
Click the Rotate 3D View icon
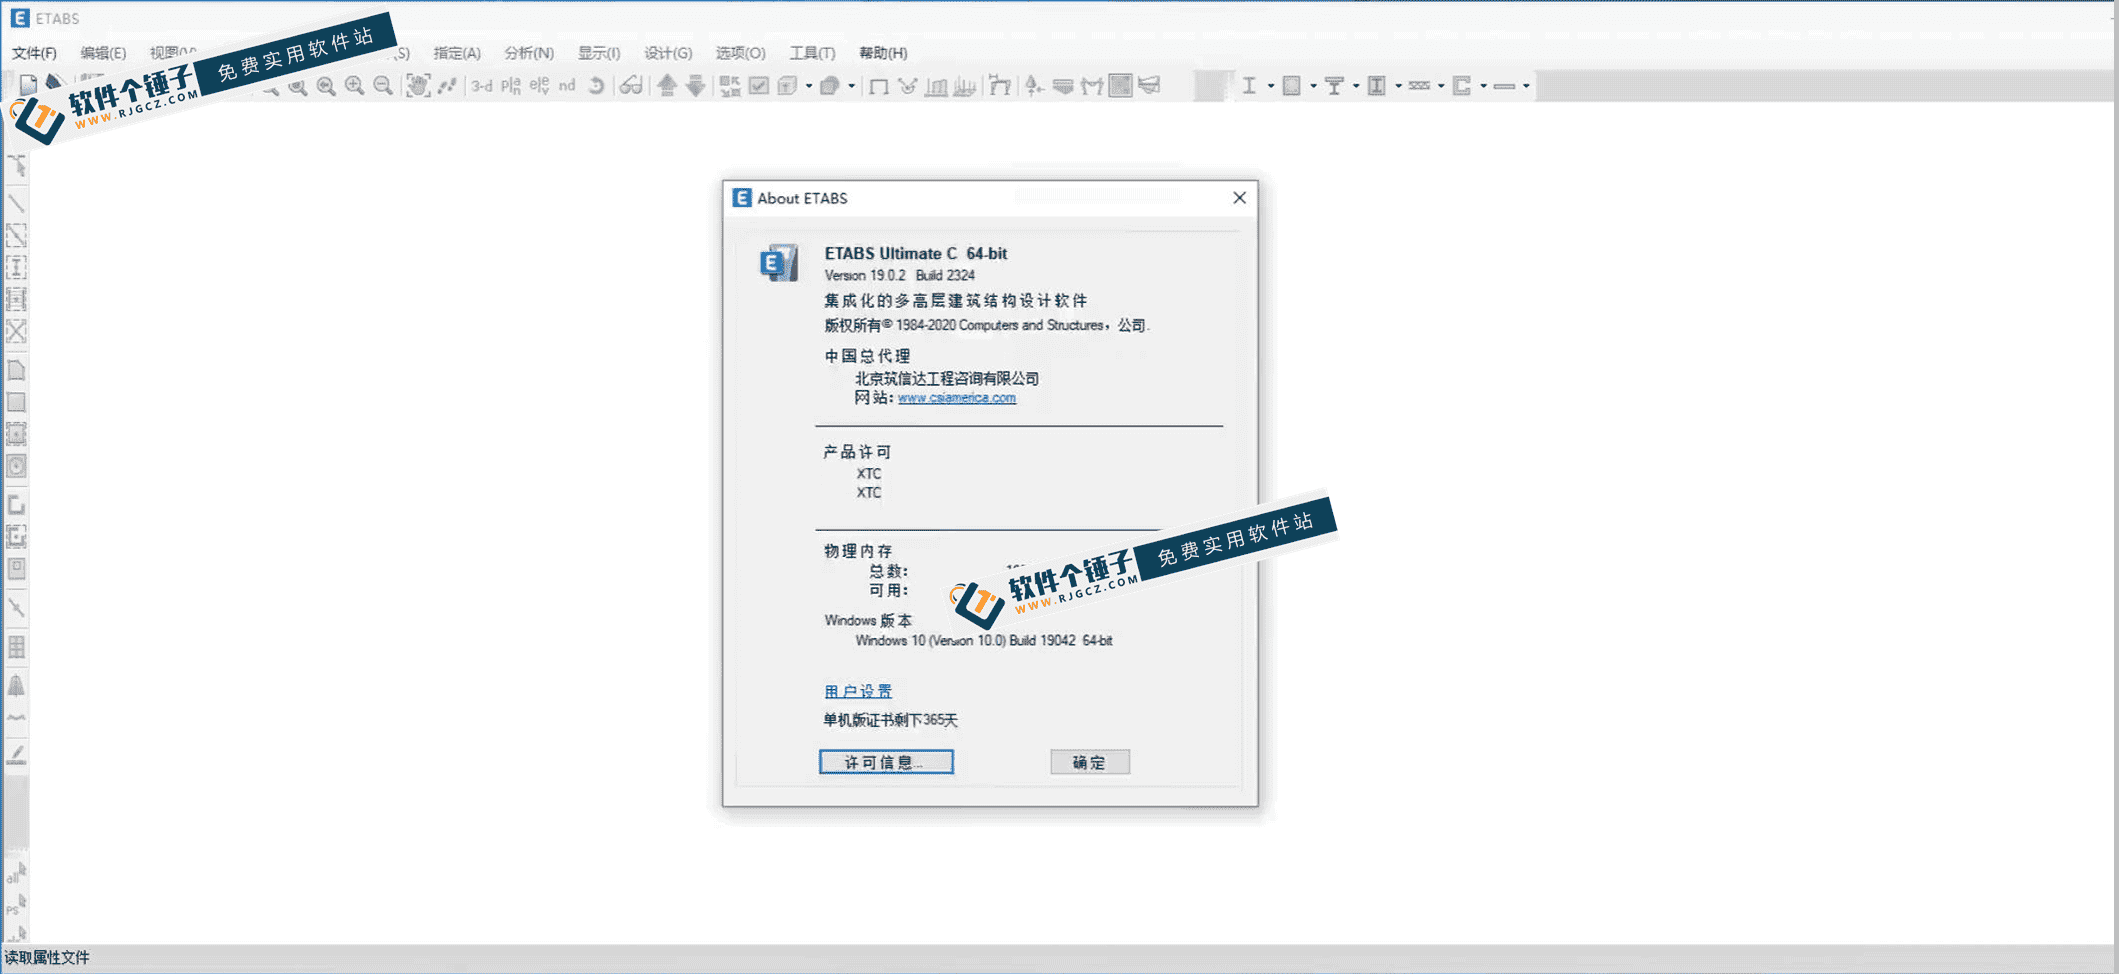[x=596, y=86]
